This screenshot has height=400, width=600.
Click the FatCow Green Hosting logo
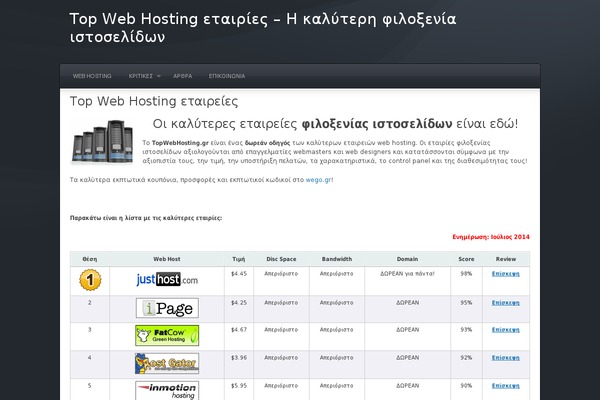coord(167,336)
